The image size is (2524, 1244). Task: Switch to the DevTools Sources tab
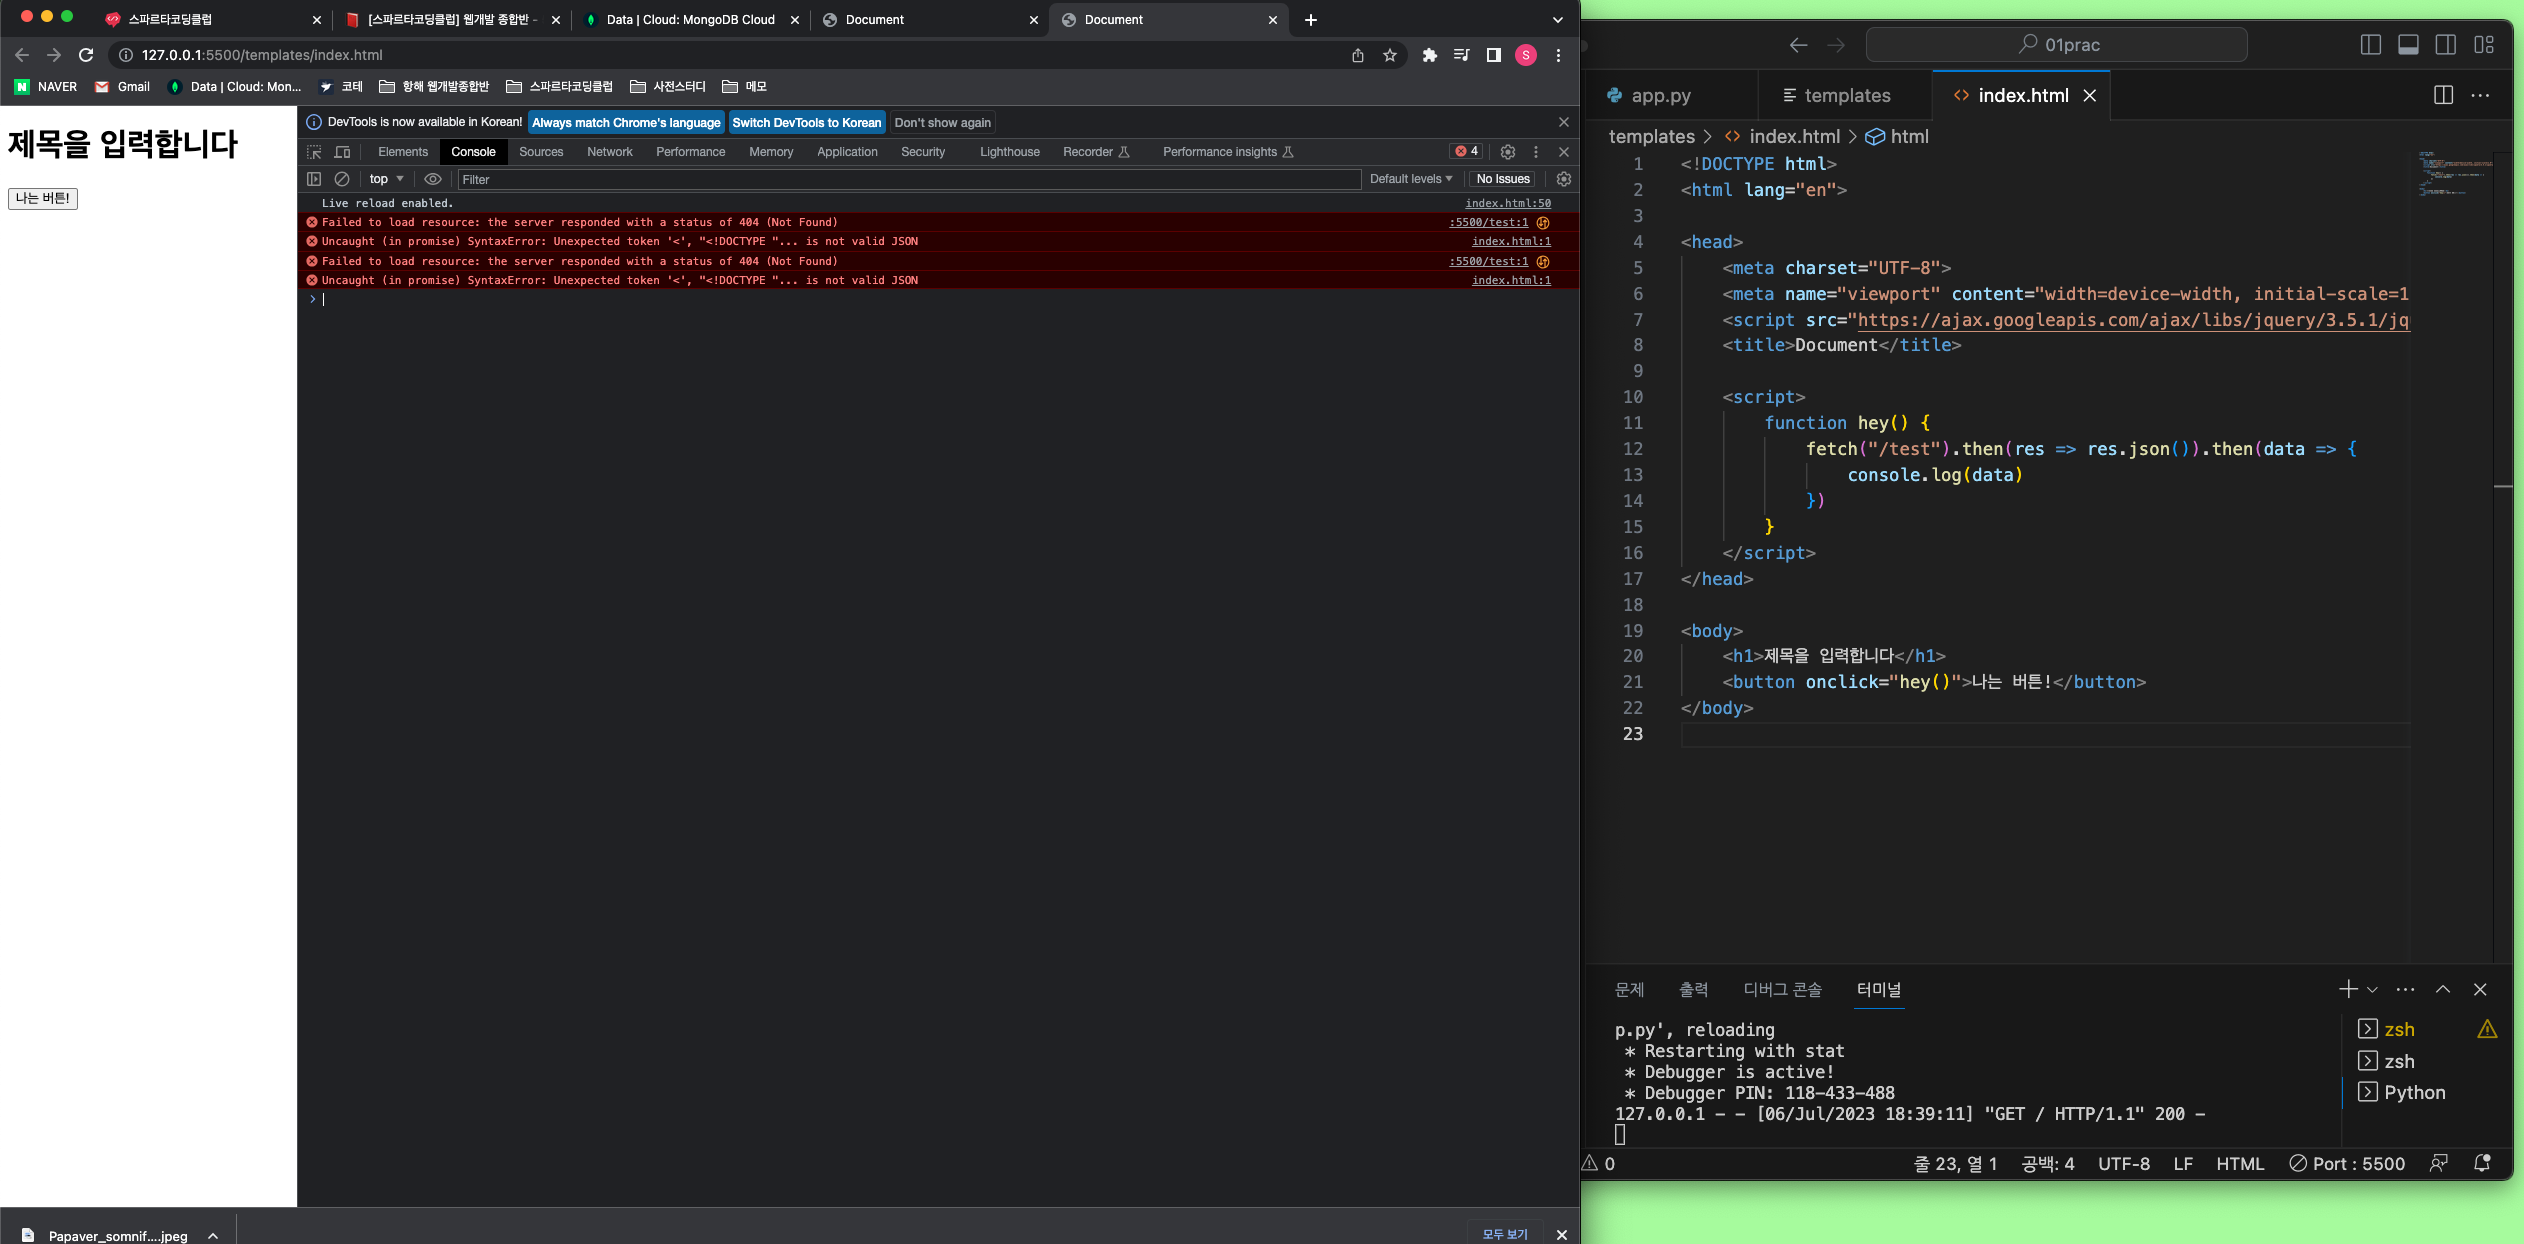coord(541,152)
